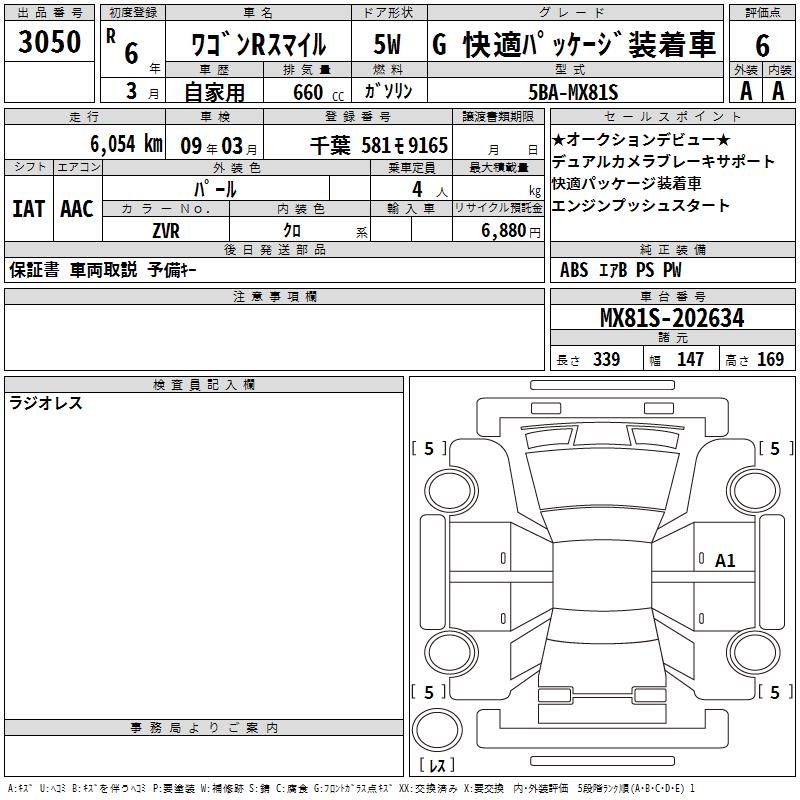Select inspector note ラジオレス
Screen dimensions: 800x800
(46, 403)
